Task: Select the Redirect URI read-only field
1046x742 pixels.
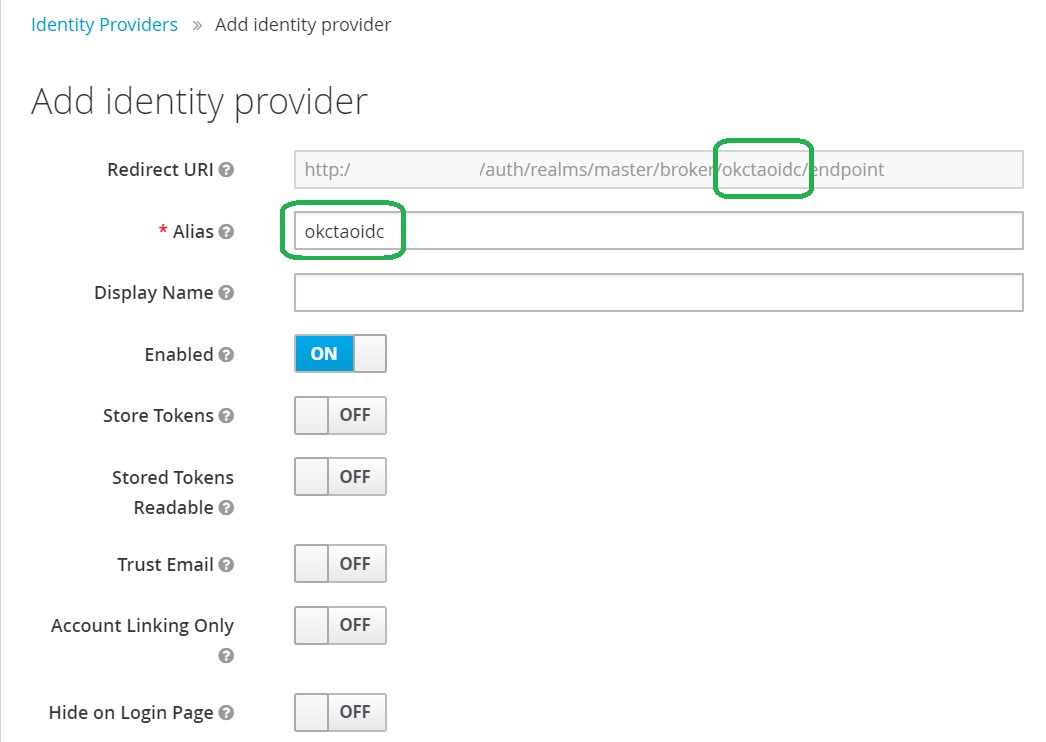Action: (x=658, y=170)
